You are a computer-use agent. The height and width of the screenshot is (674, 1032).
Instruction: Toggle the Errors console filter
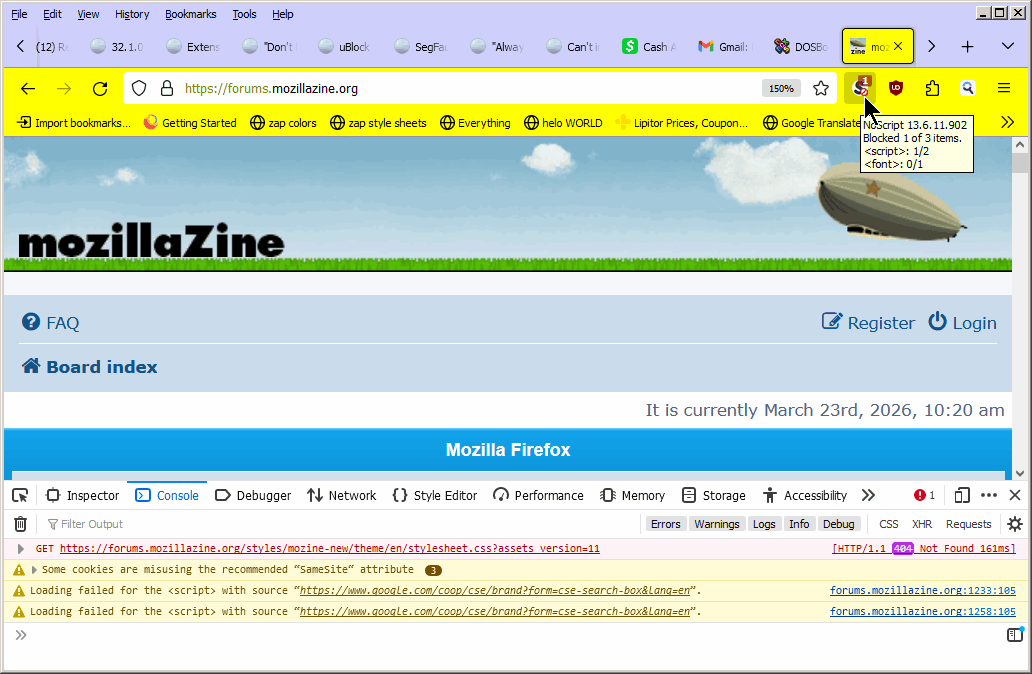[x=665, y=524]
